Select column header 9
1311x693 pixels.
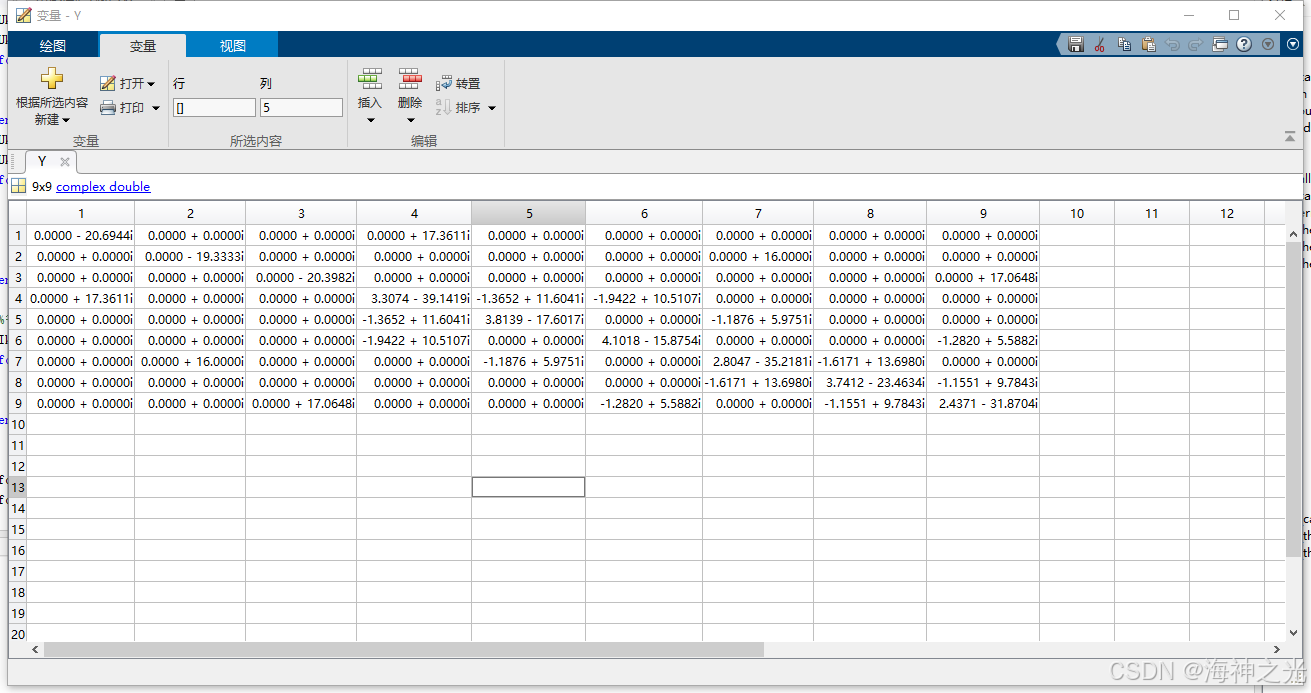click(x=983, y=213)
